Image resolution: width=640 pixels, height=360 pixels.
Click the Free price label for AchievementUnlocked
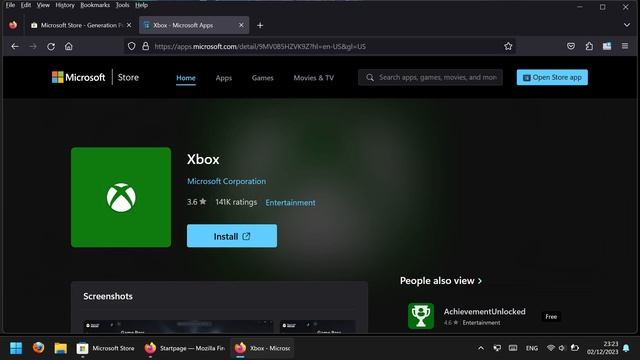point(551,317)
